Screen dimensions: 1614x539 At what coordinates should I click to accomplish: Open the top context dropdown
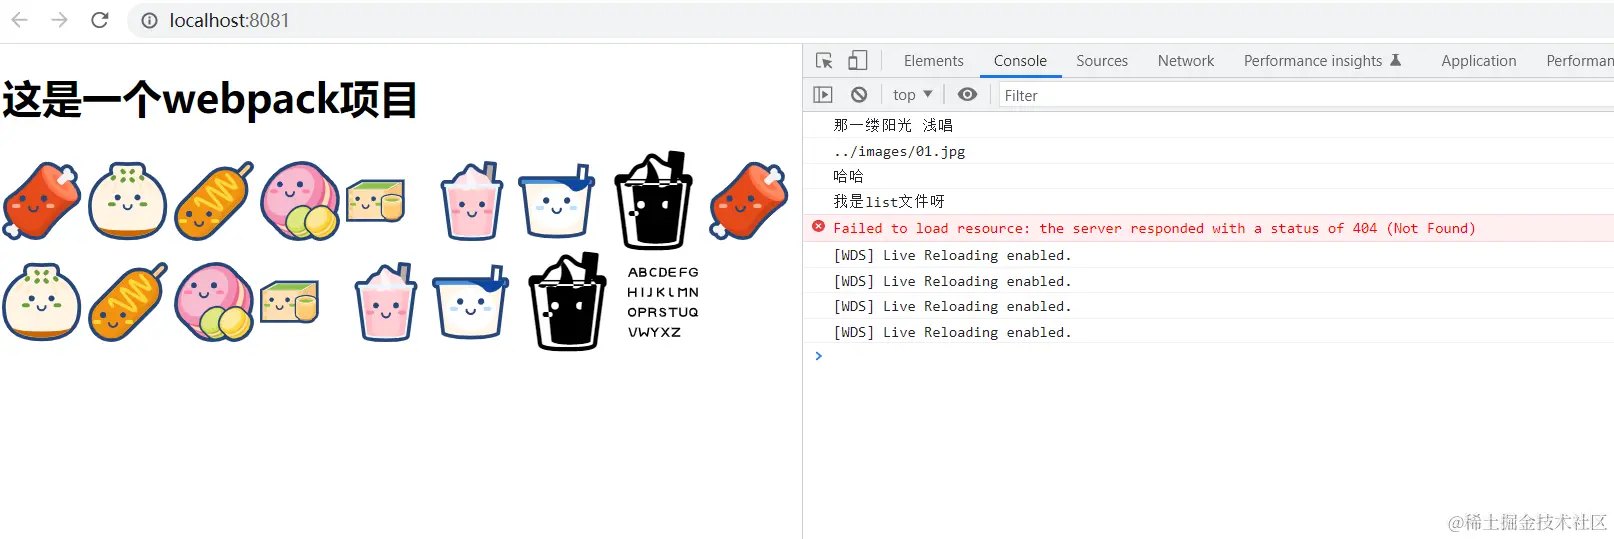click(912, 95)
